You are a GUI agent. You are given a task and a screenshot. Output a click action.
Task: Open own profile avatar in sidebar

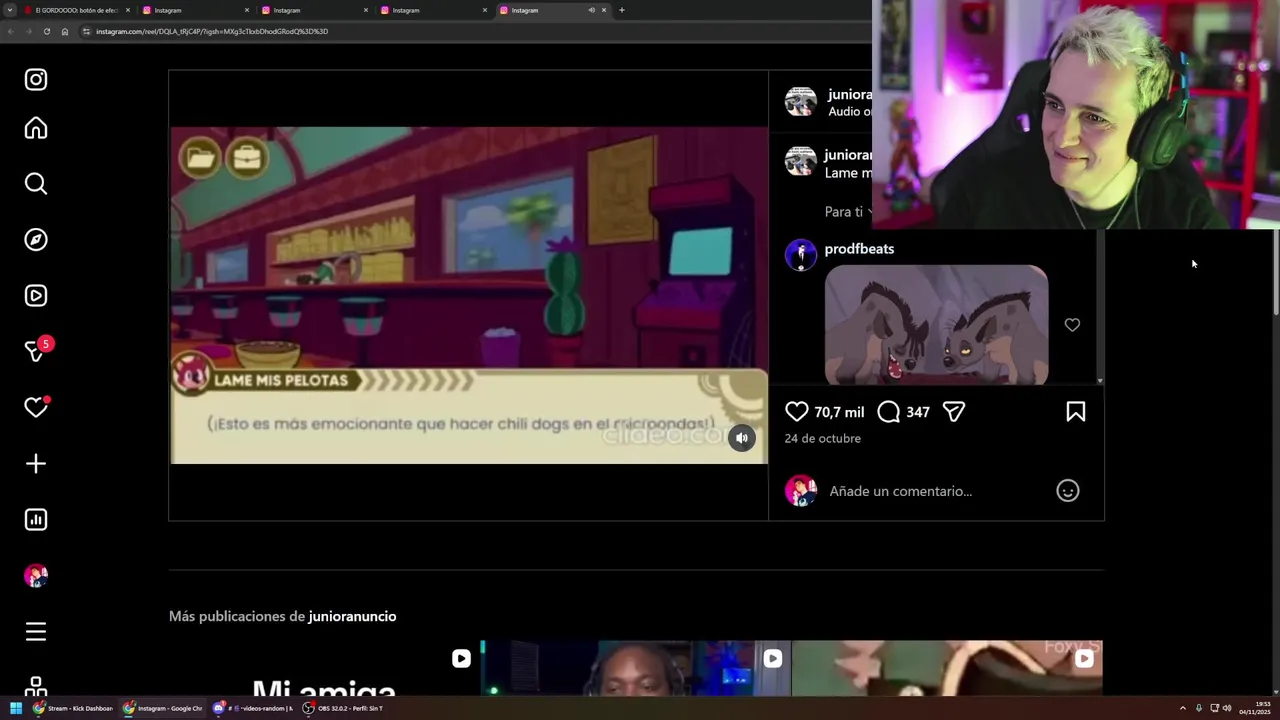click(x=36, y=576)
